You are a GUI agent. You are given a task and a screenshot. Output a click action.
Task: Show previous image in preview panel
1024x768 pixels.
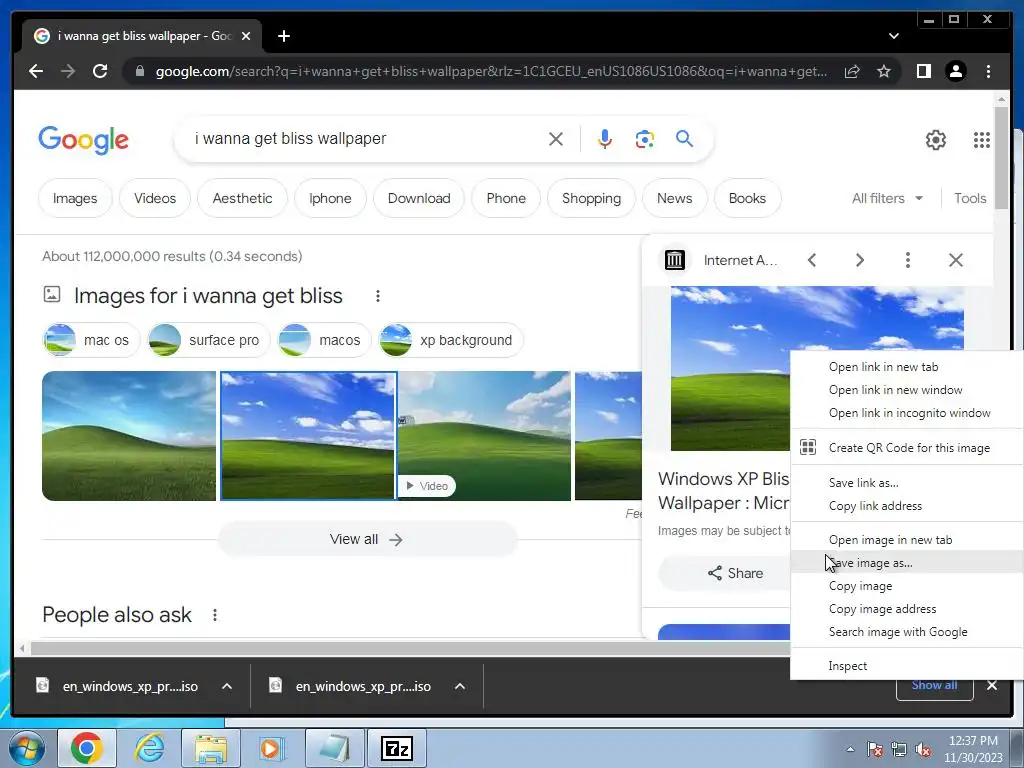click(x=812, y=260)
